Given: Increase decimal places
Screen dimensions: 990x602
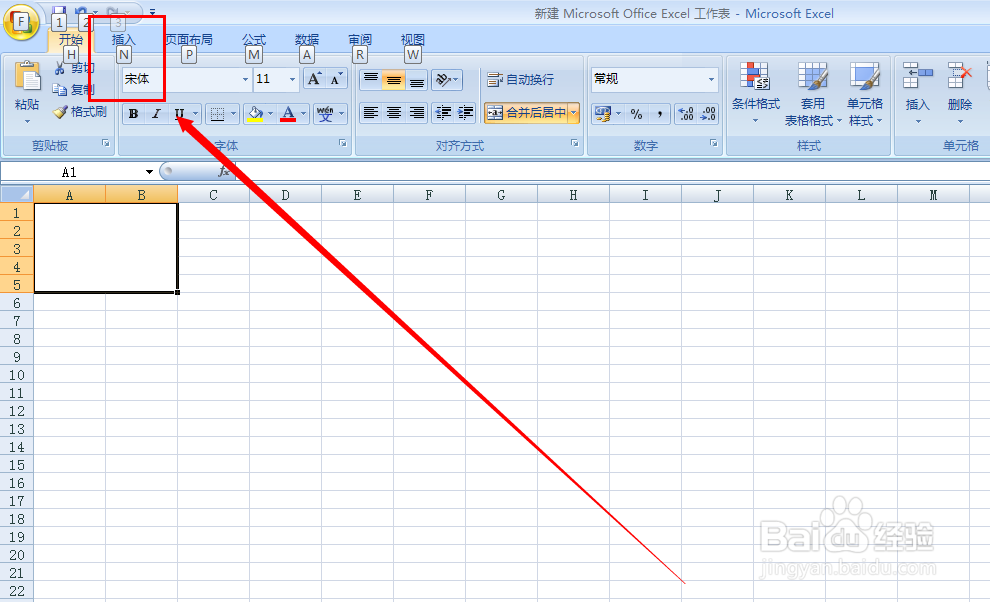Looking at the screenshot, I should (686, 114).
